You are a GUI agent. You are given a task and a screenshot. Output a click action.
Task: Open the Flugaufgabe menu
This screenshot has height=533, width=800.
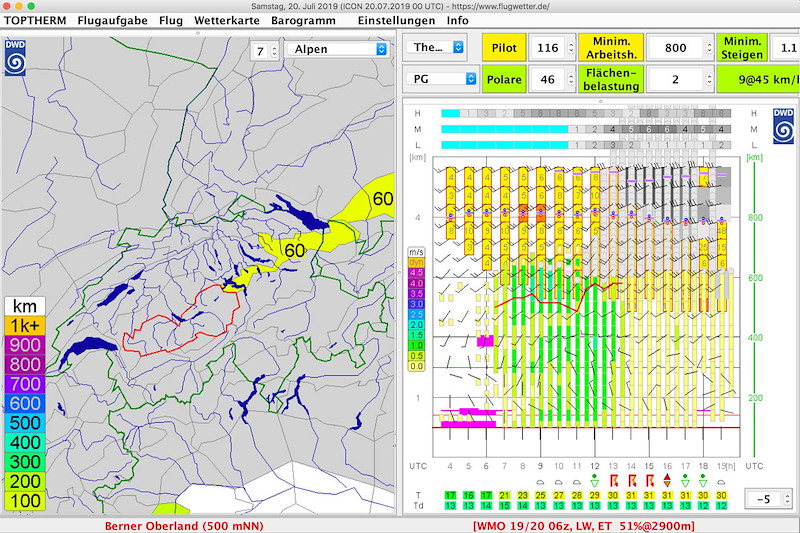112,20
